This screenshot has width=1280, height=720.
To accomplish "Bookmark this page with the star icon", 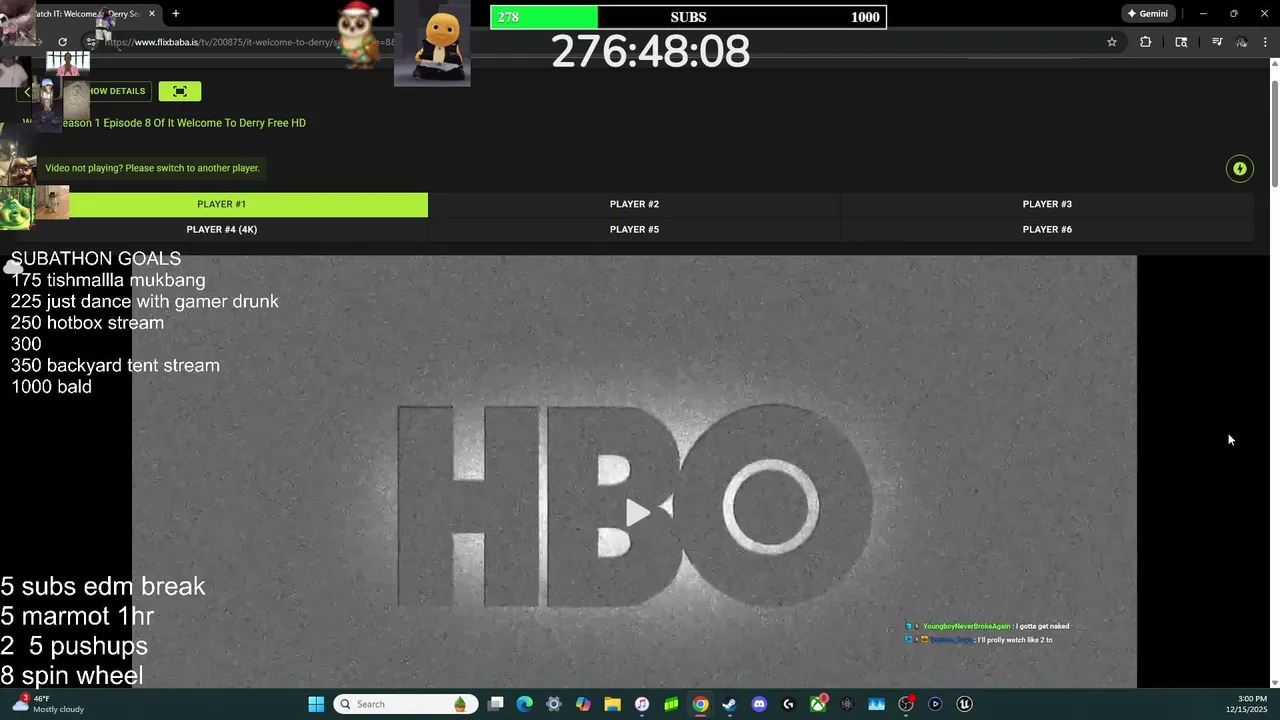I will [x=1112, y=42].
